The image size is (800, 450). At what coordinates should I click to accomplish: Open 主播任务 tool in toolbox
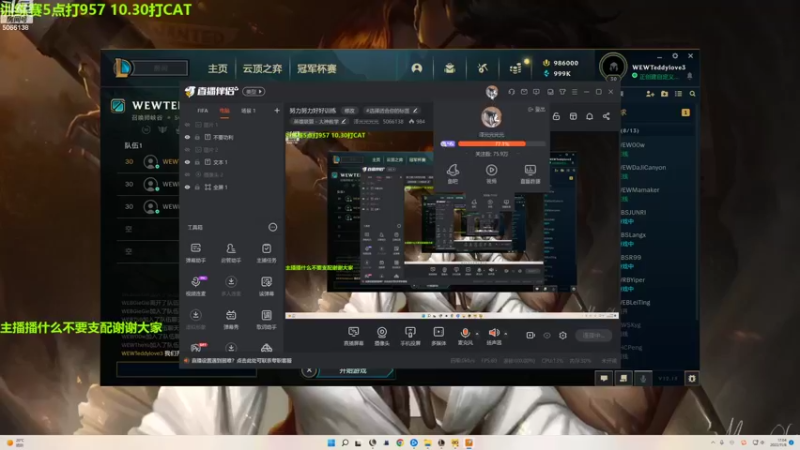tap(266, 253)
